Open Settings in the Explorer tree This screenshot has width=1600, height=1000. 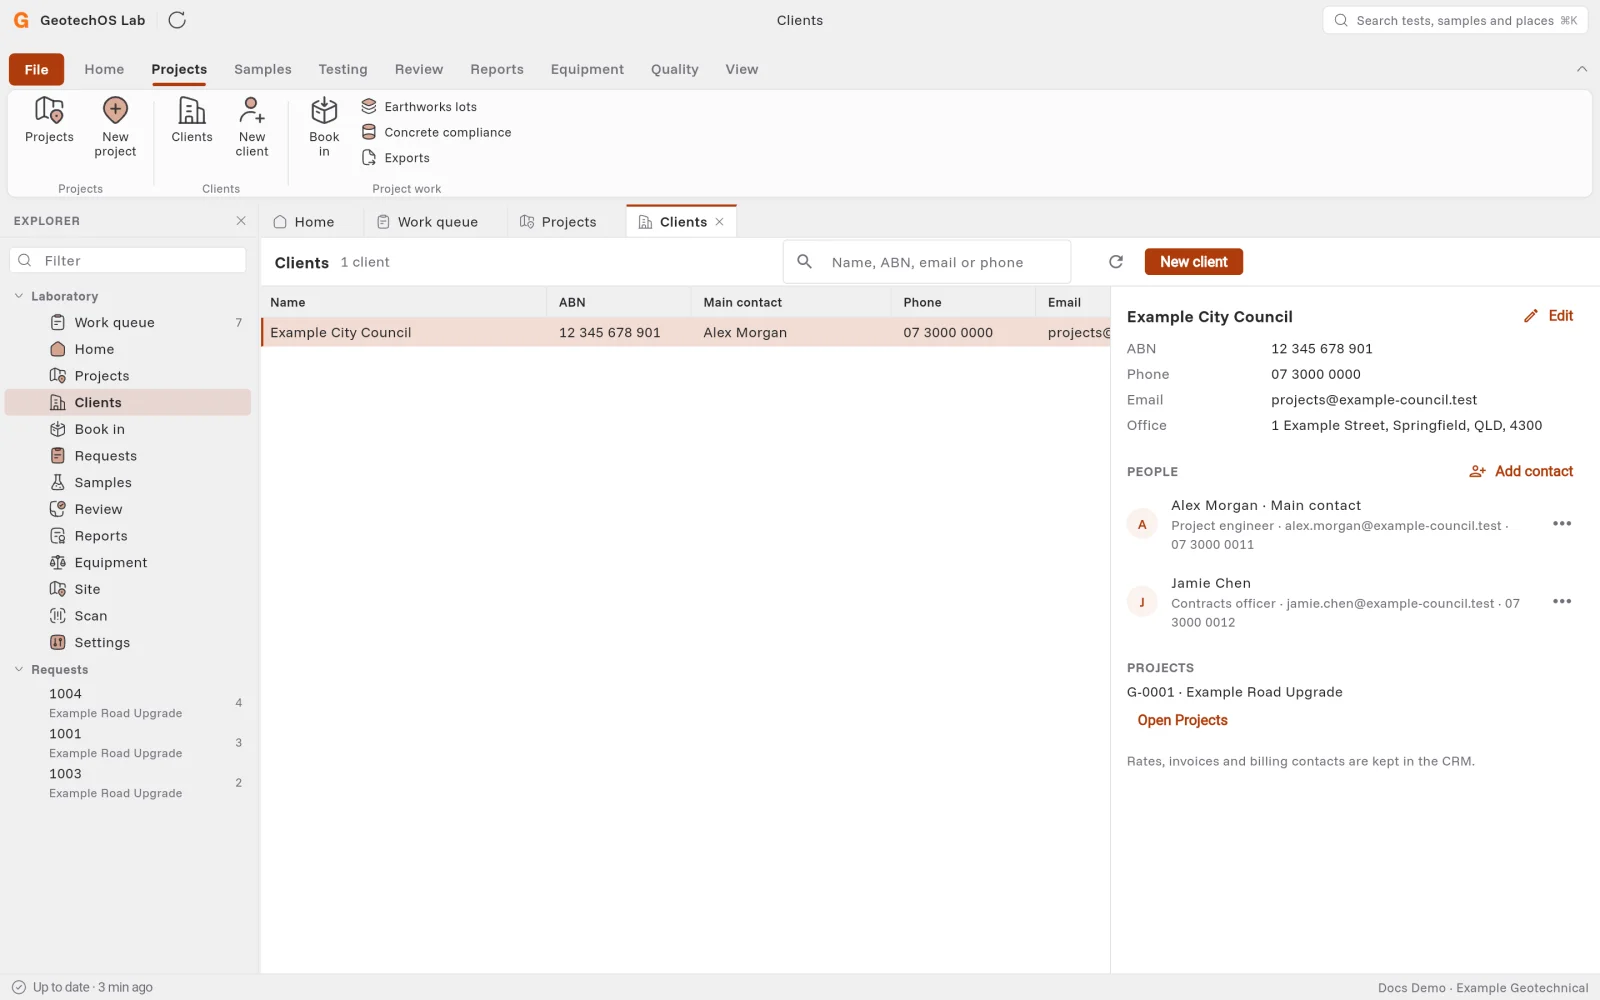click(128, 642)
